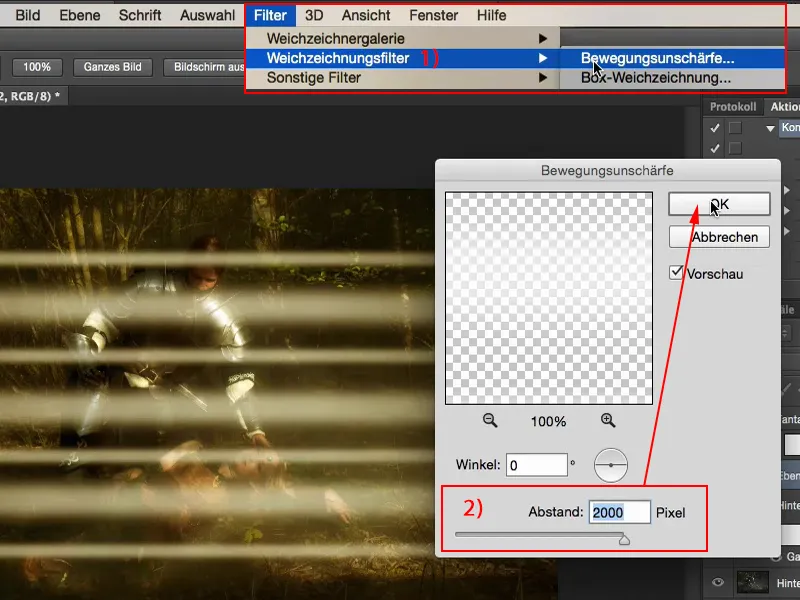Zoom in the dialog preview

coord(608,420)
